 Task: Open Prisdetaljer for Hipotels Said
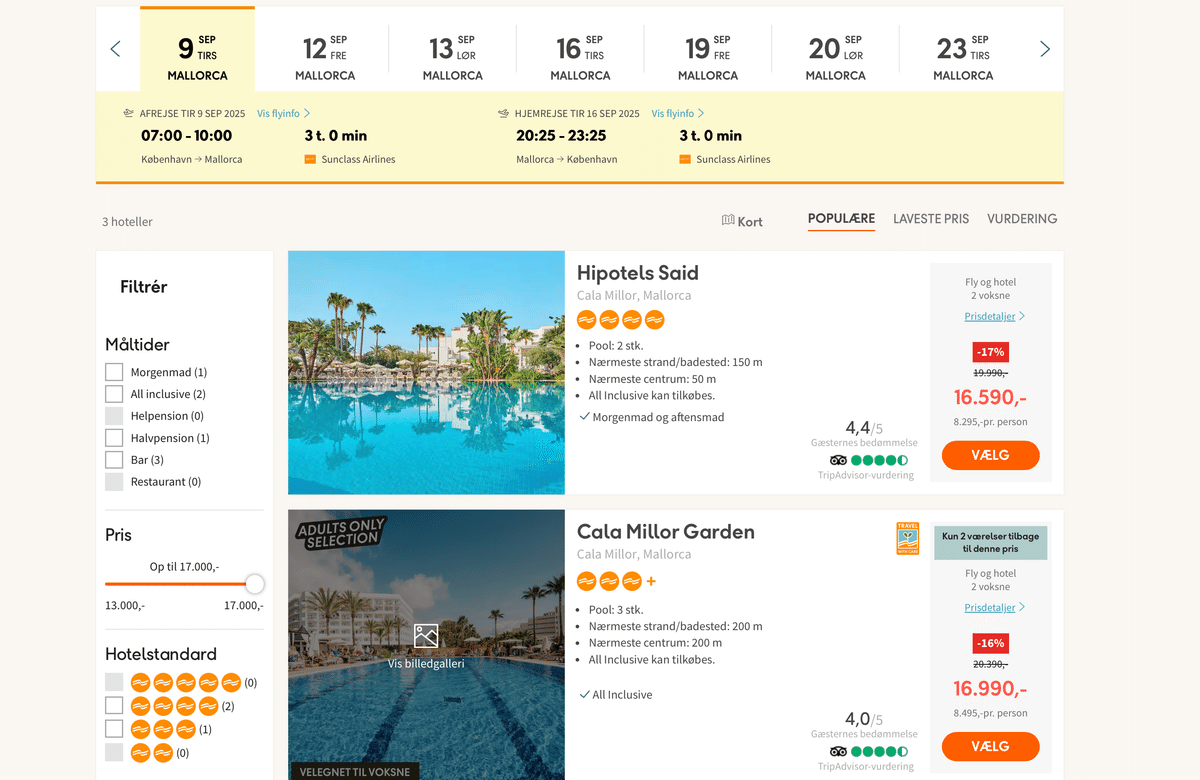(x=994, y=316)
